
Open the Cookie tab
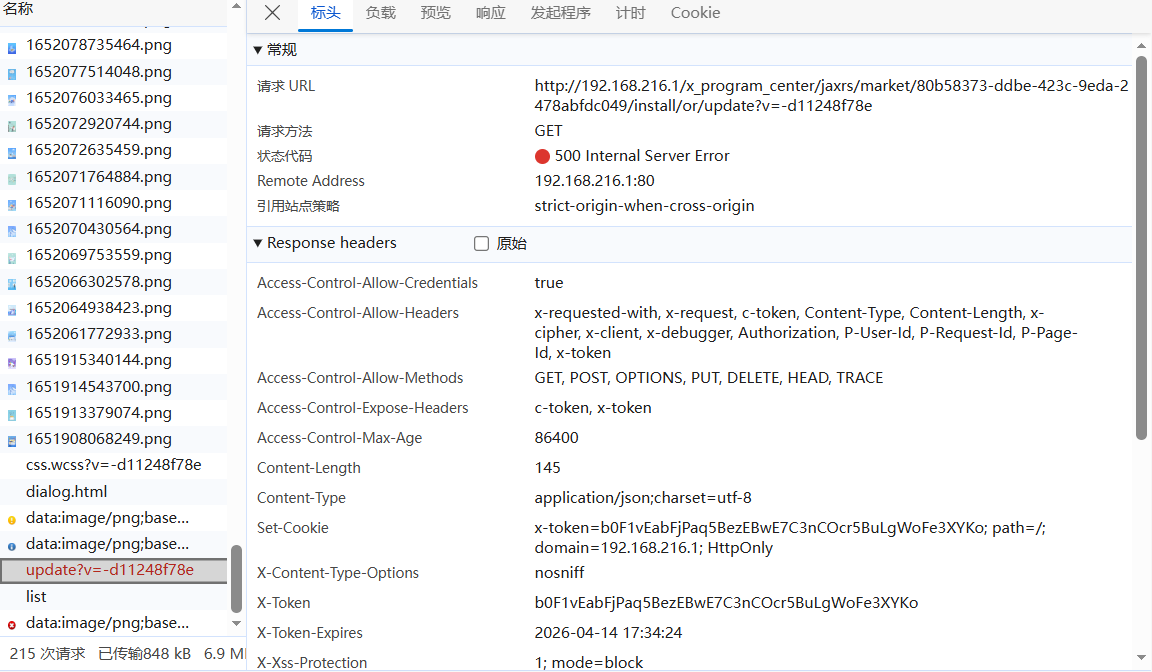(x=695, y=13)
